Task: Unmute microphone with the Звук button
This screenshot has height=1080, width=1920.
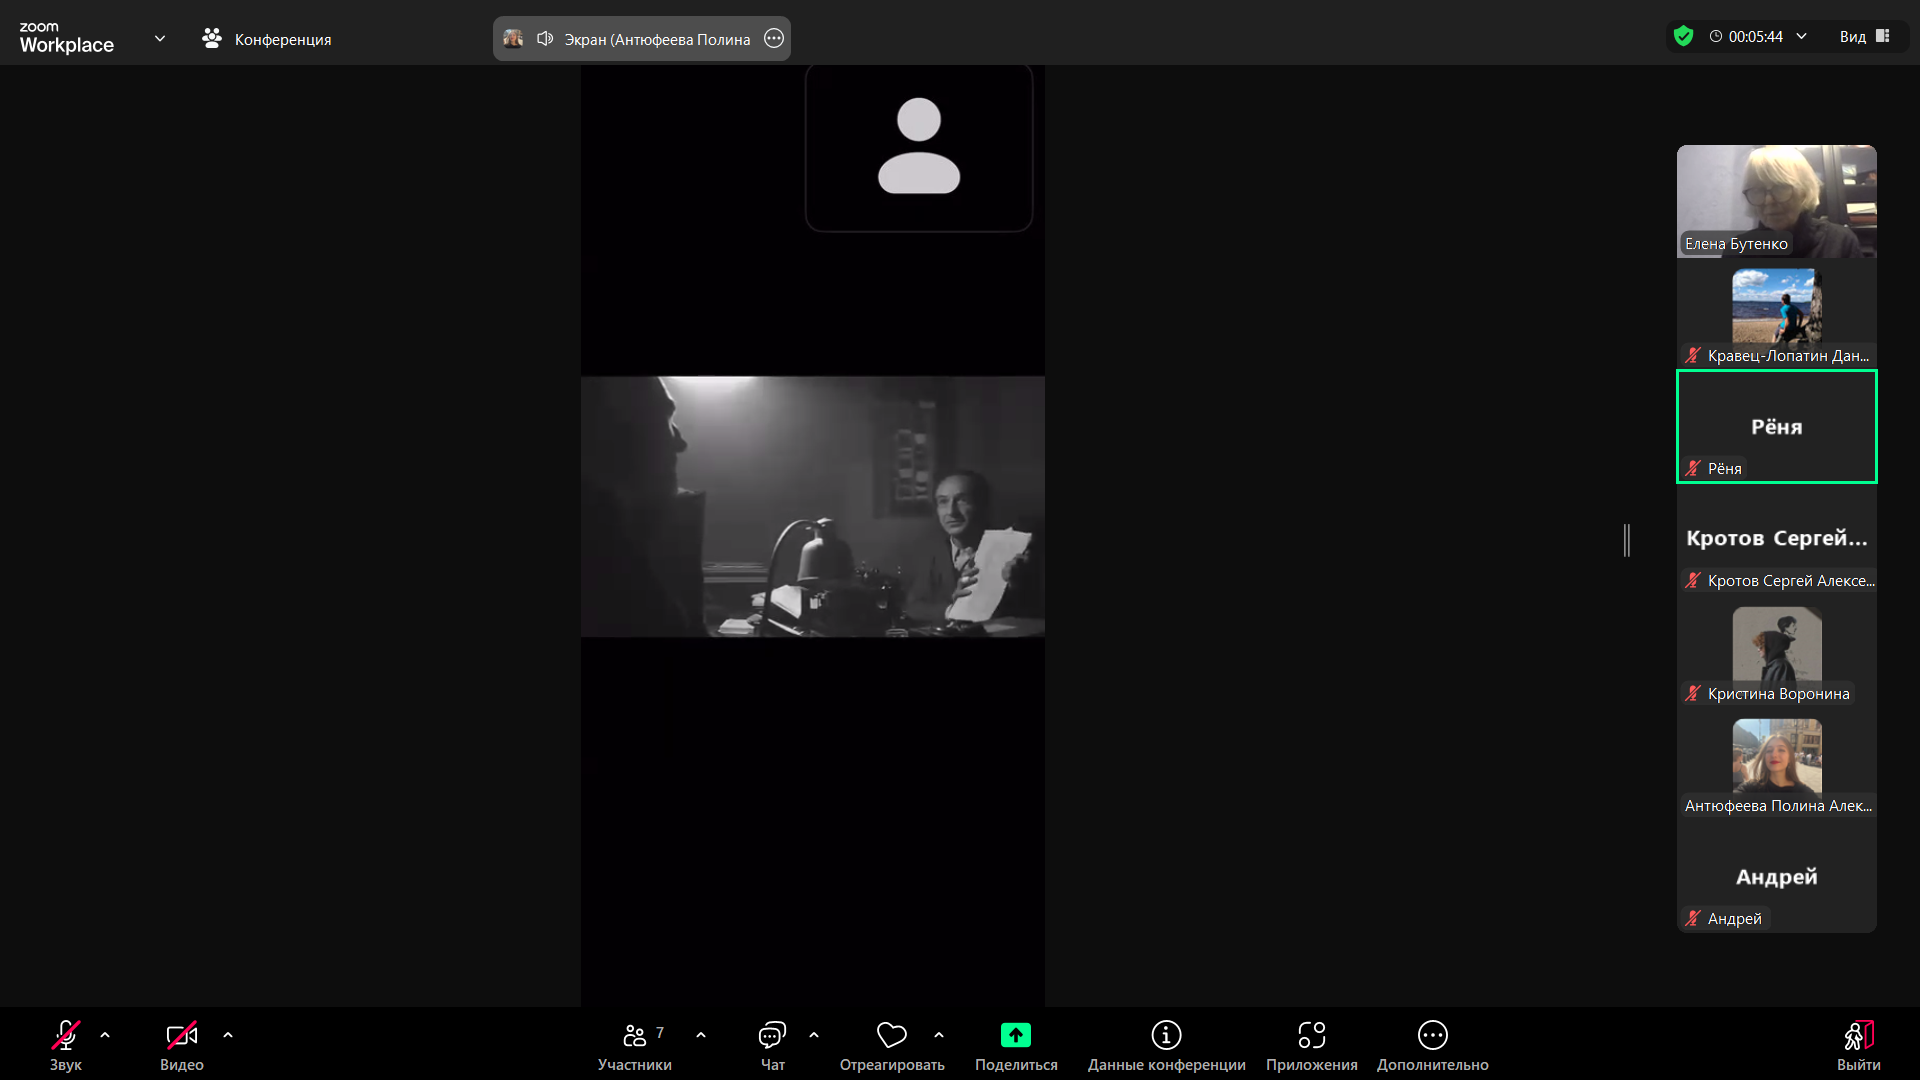Action: click(x=66, y=1045)
